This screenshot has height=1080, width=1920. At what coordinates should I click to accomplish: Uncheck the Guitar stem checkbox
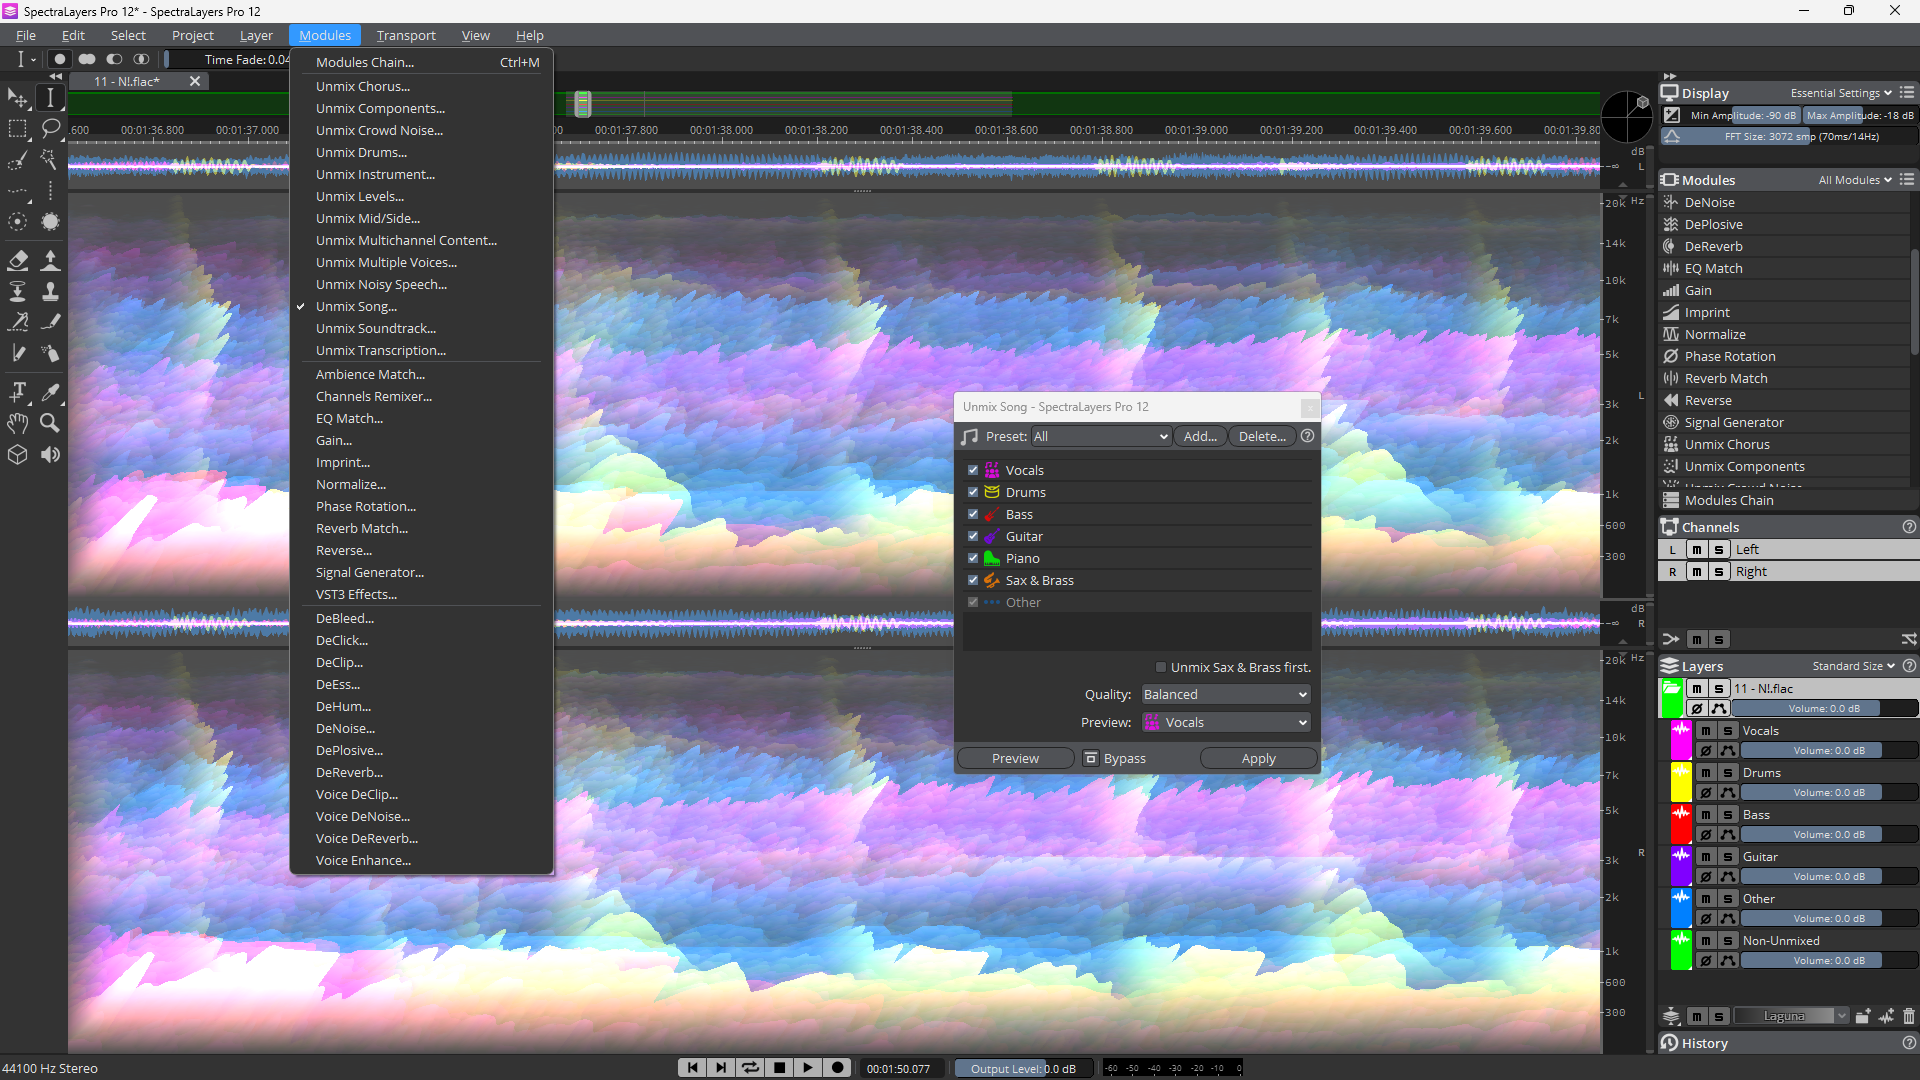point(973,536)
